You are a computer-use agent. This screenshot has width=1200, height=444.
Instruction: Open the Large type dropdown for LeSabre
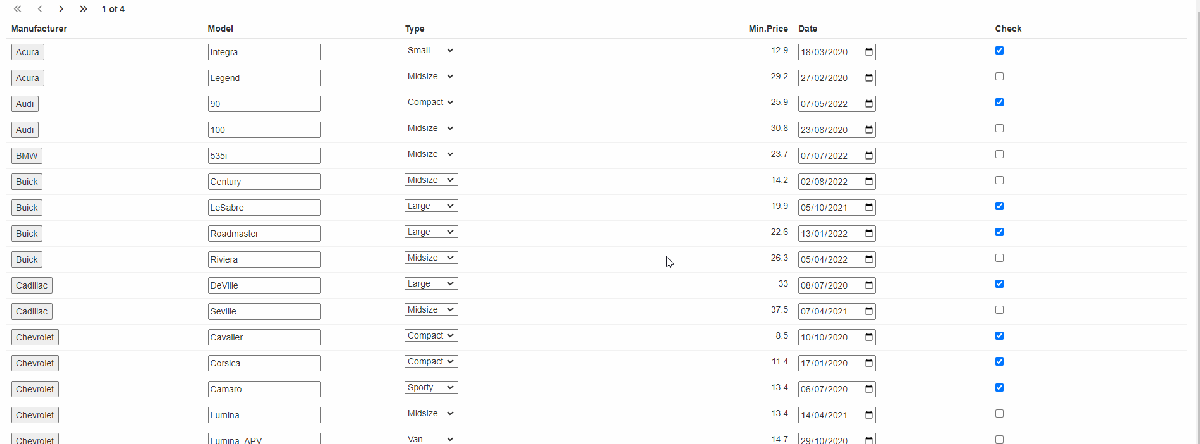click(x=431, y=206)
